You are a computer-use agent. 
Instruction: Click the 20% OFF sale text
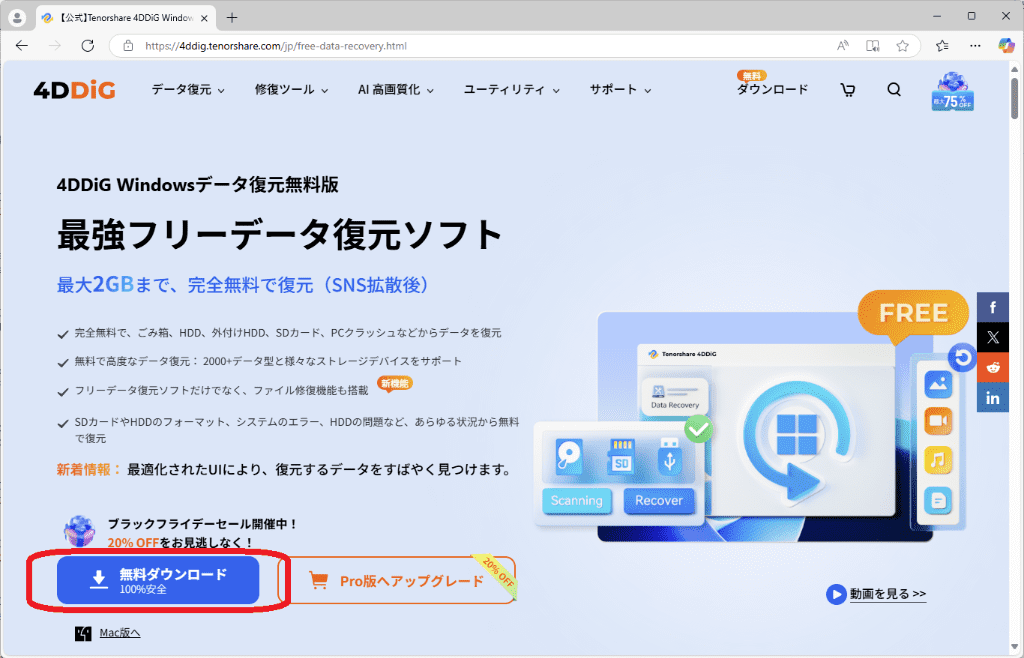133,542
